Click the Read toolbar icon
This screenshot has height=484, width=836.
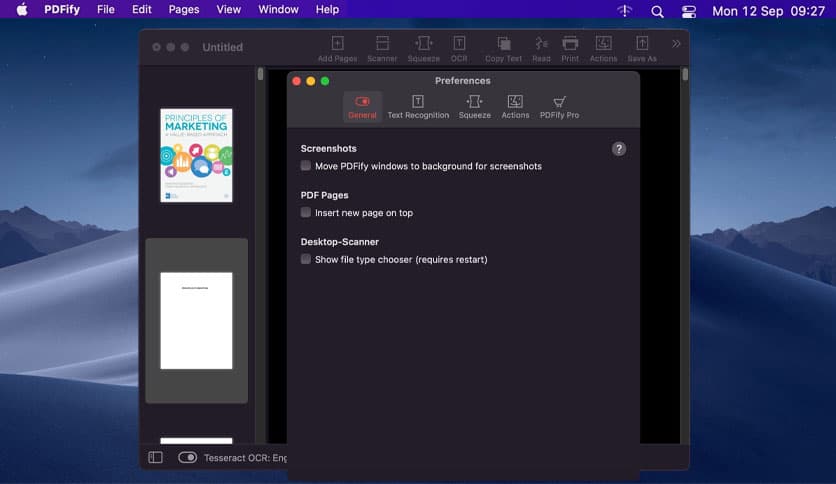[x=541, y=49]
